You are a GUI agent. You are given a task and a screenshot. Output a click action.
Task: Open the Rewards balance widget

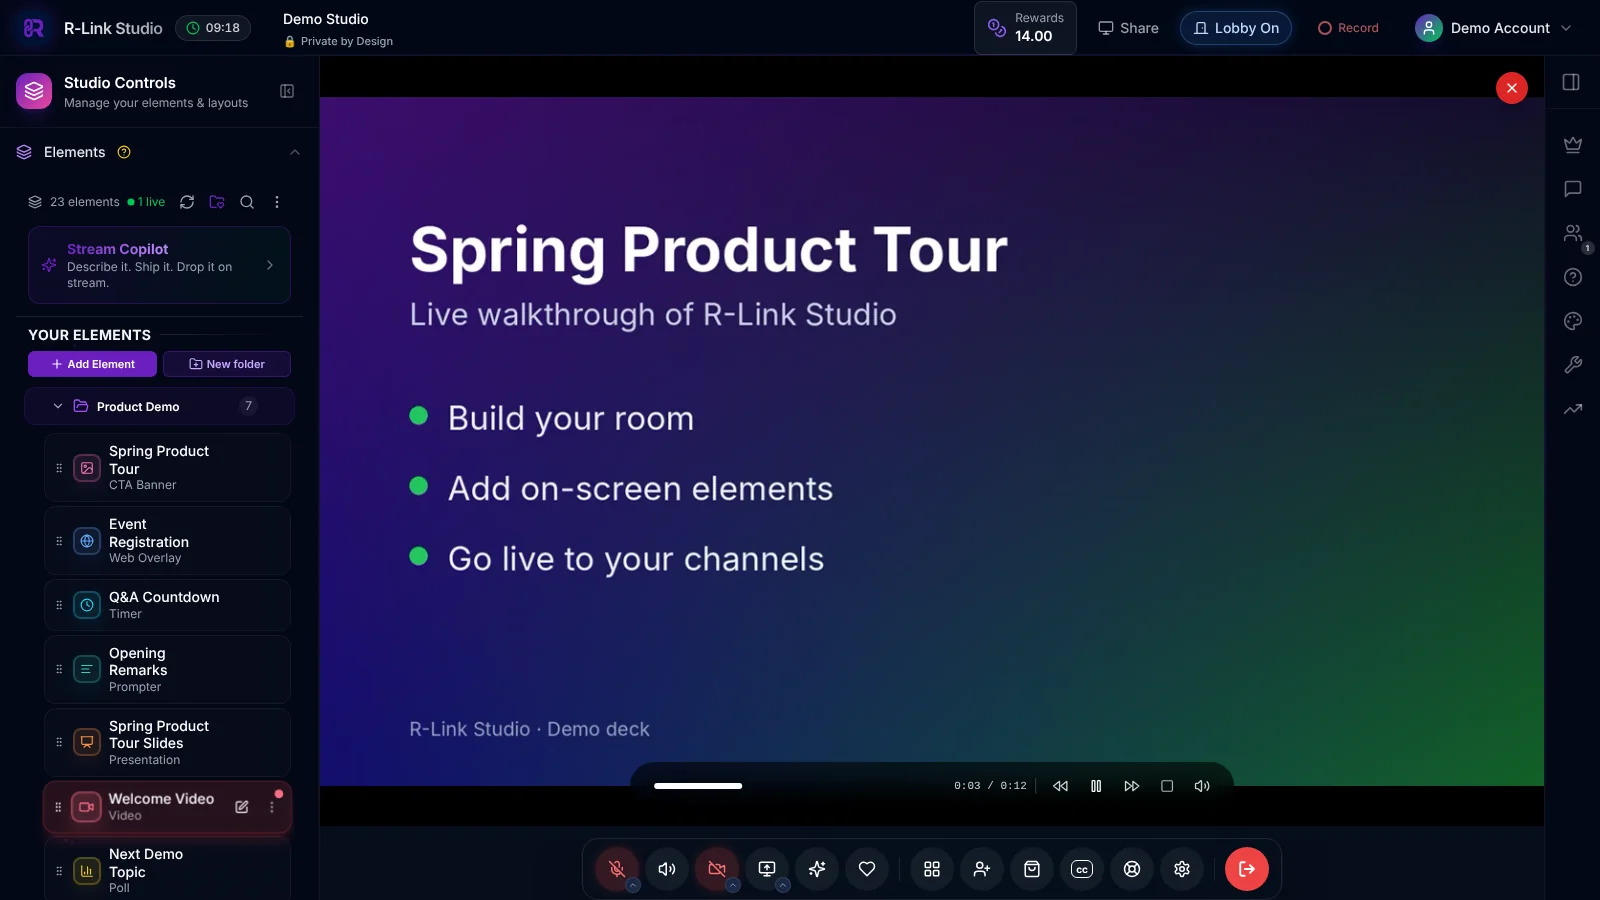(1025, 28)
